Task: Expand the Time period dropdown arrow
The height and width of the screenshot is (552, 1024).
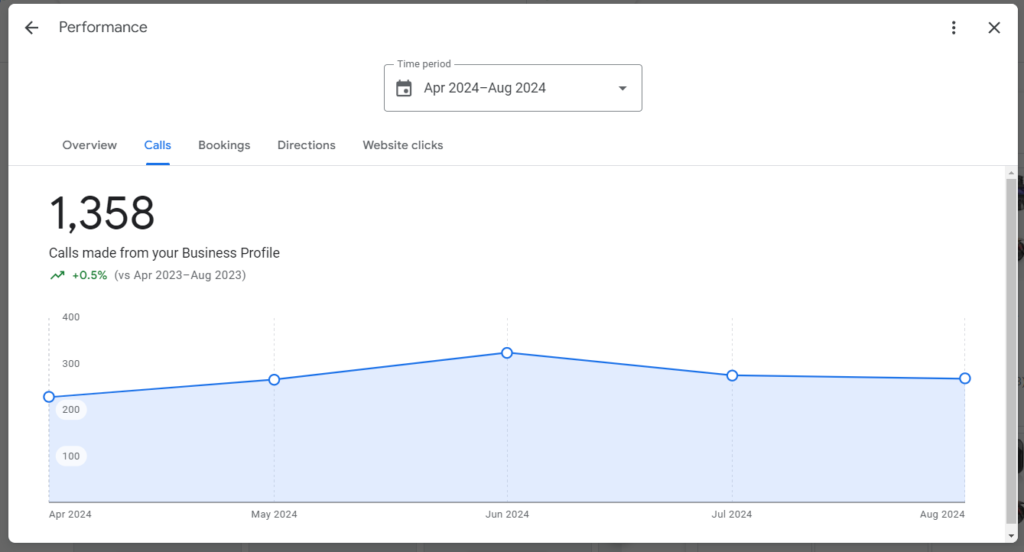Action: tap(622, 88)
